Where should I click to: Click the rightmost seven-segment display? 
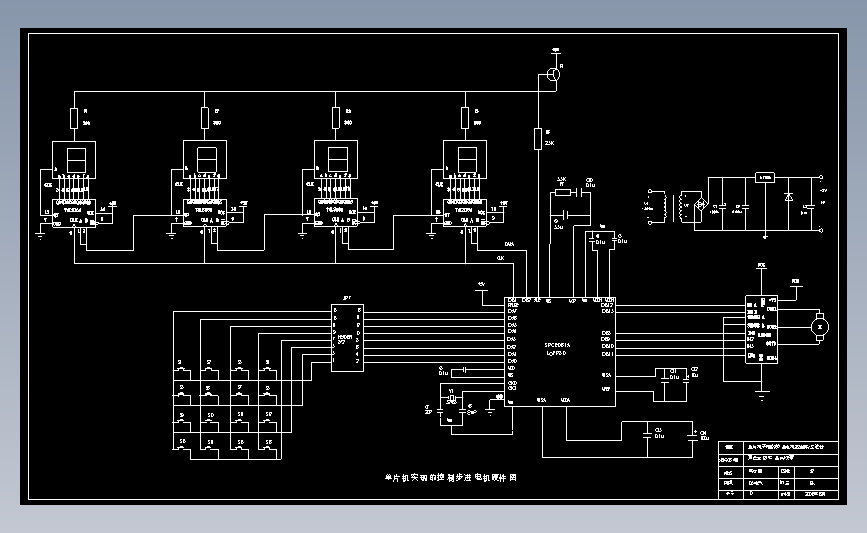[465, 159]
